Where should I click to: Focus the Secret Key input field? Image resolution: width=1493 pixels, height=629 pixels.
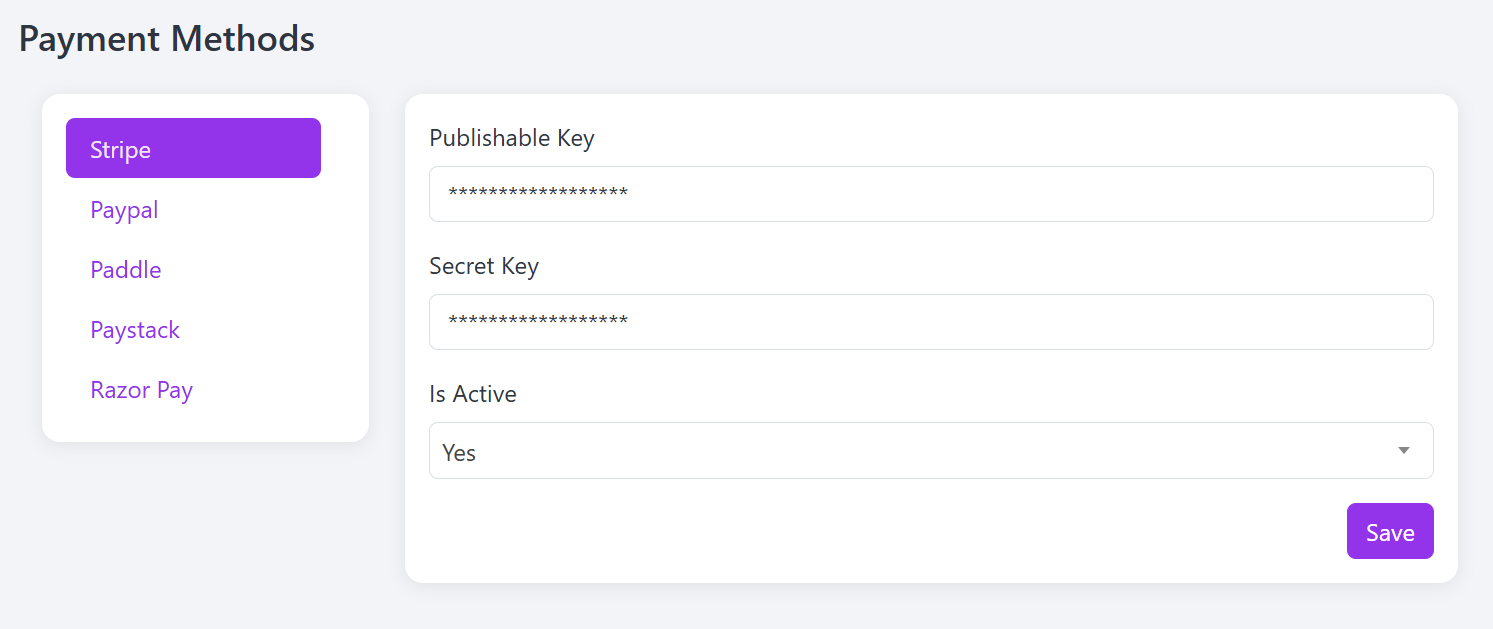point(931,322)
